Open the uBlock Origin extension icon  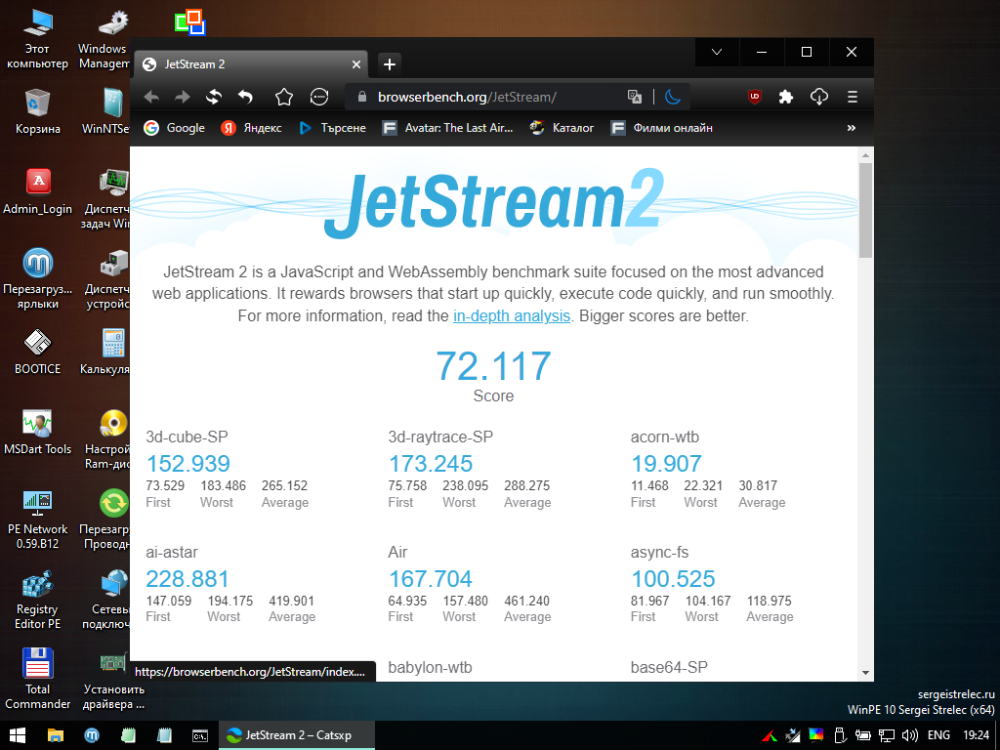click(754, 97)
